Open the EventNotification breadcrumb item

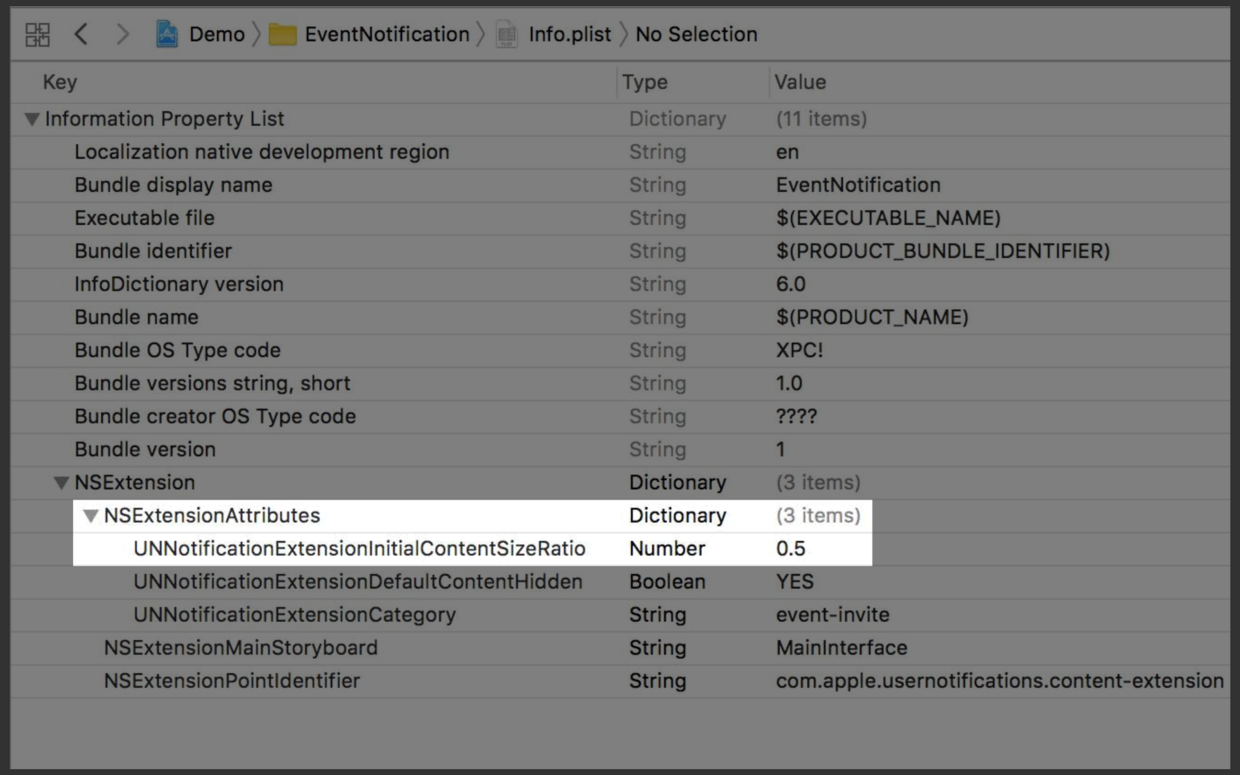(x=386, y=35)
